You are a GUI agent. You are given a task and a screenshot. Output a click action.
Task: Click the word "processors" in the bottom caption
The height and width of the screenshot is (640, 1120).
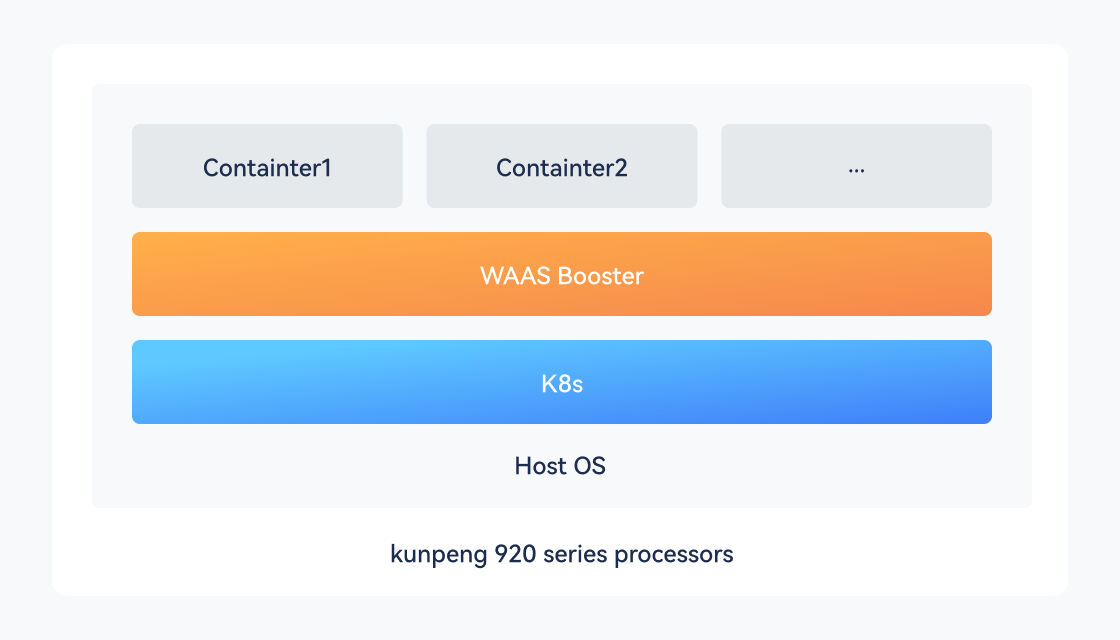674,554
